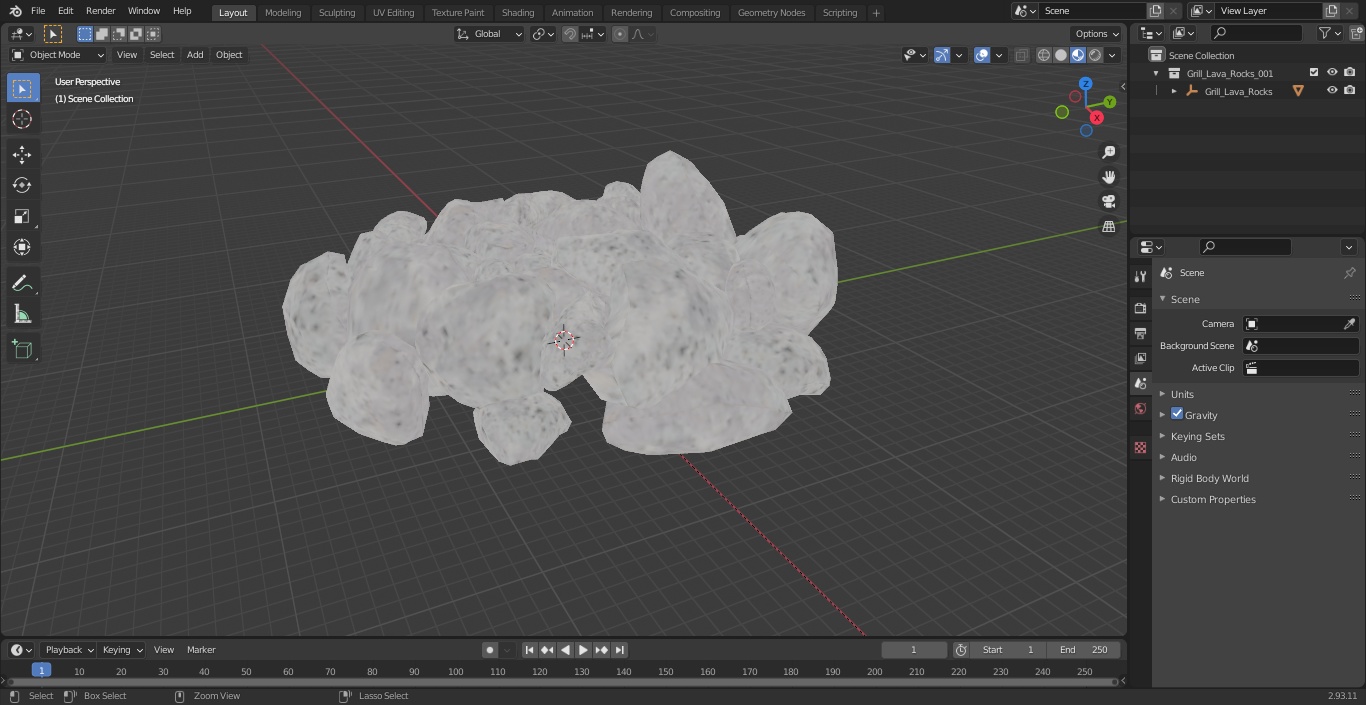Switch to the Modeling workspace tab
Viewport: 1366px width, 705px height.
tap(283, 12)
